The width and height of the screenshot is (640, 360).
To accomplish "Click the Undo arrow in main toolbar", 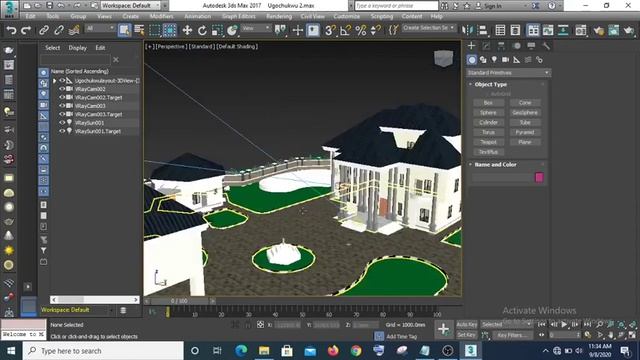I will coord(11,30).
